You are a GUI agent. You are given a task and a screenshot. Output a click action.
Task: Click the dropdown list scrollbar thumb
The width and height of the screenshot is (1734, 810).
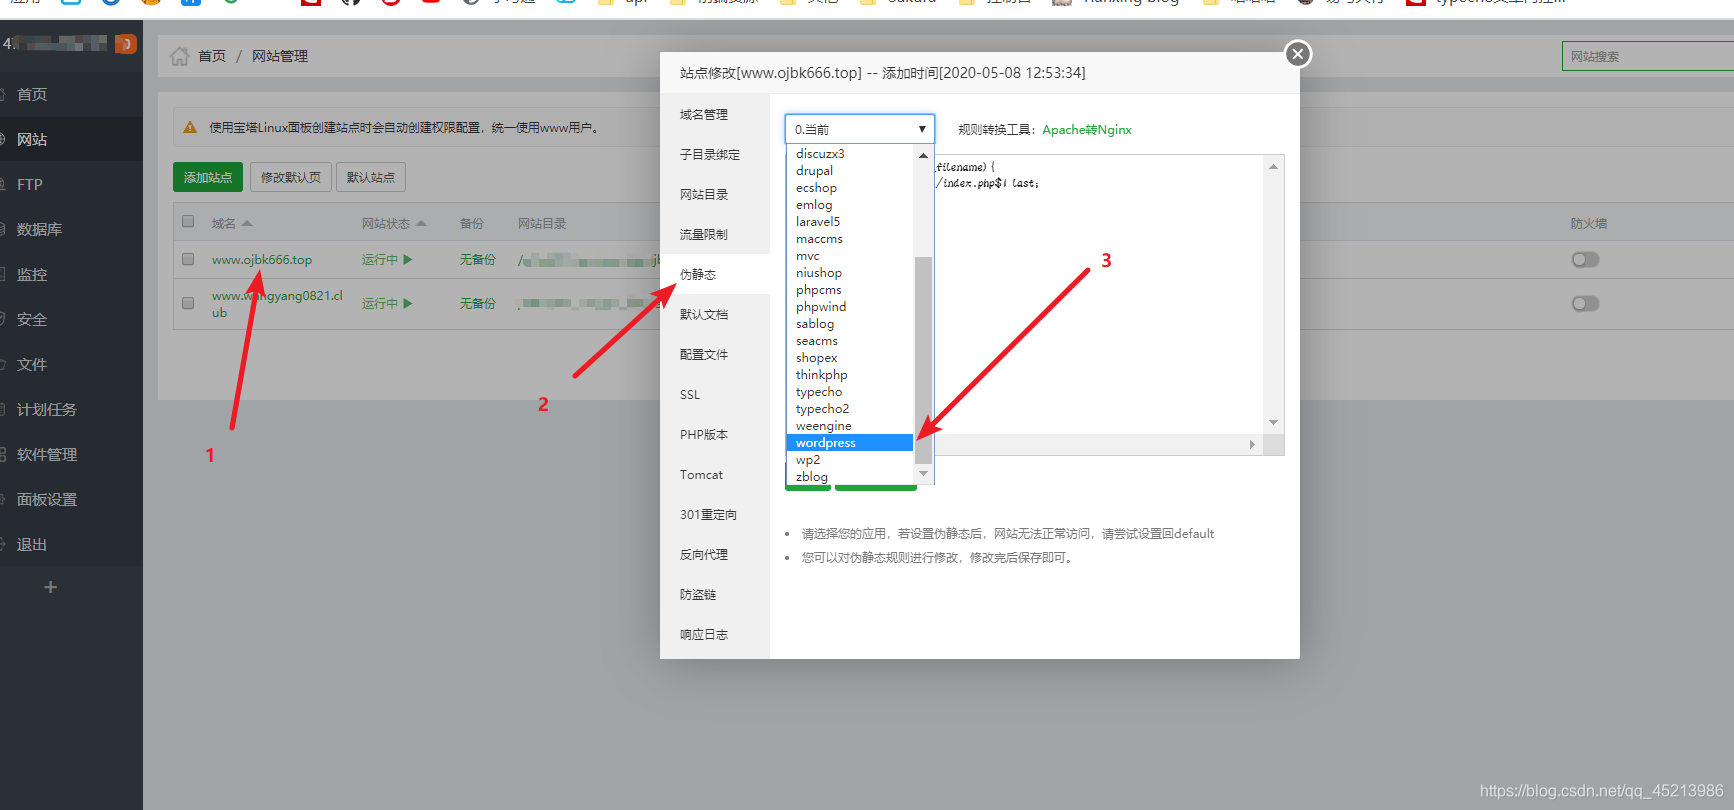tap(923, 360)
